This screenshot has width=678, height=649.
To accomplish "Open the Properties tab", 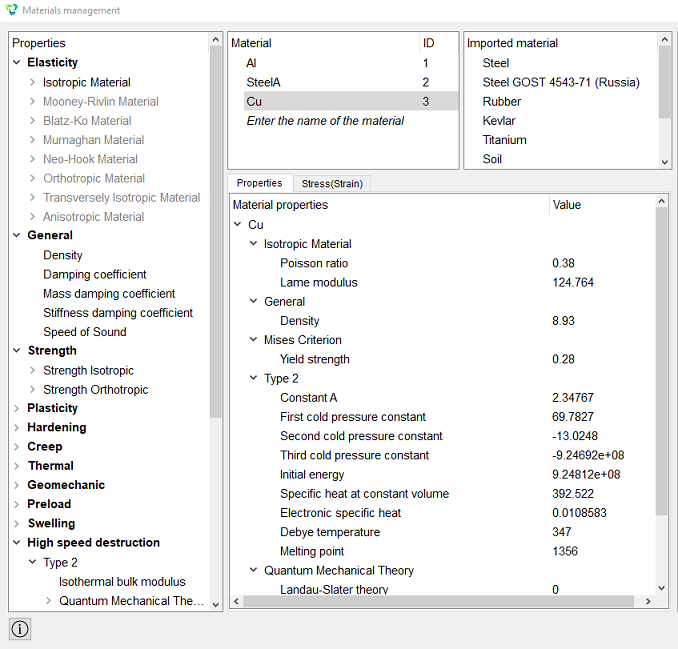I will (259, 183).
